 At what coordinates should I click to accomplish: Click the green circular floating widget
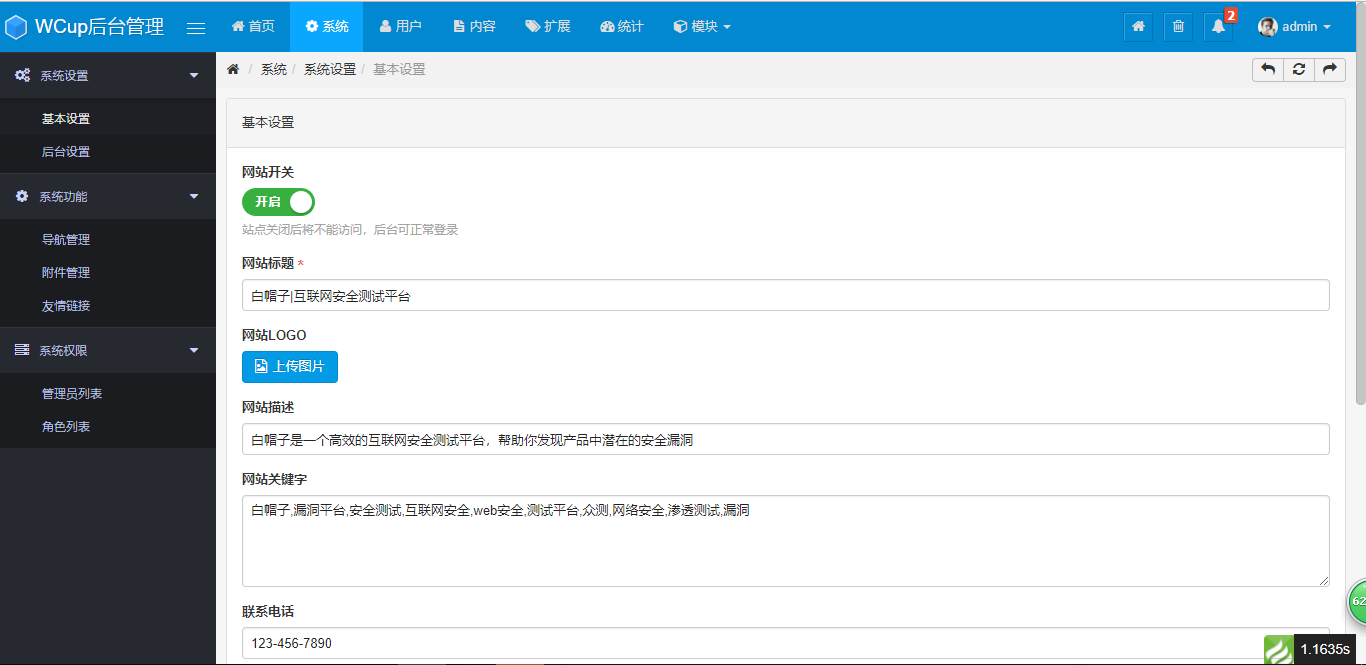pos(1357,601)
